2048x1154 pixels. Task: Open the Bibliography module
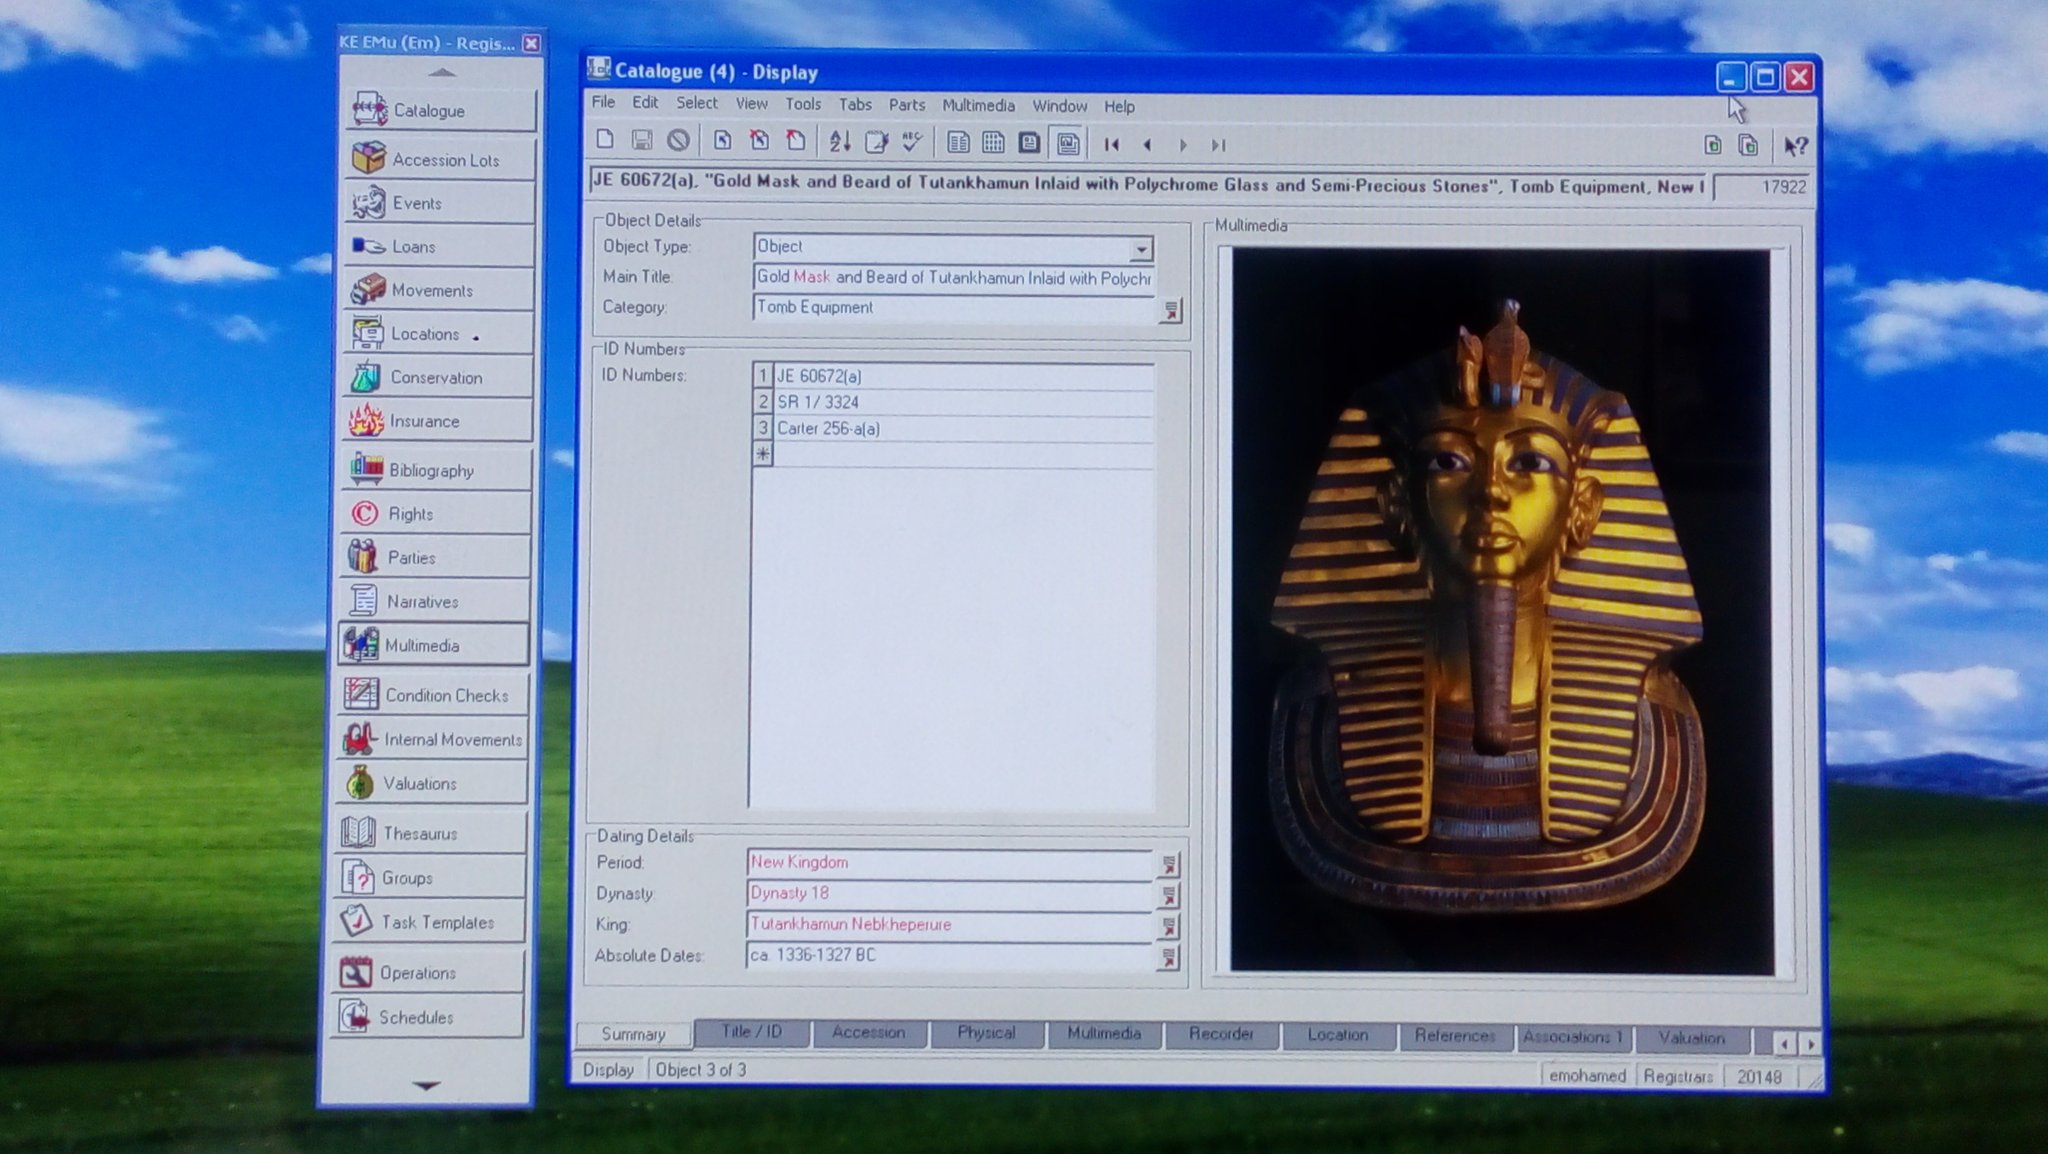437,470
